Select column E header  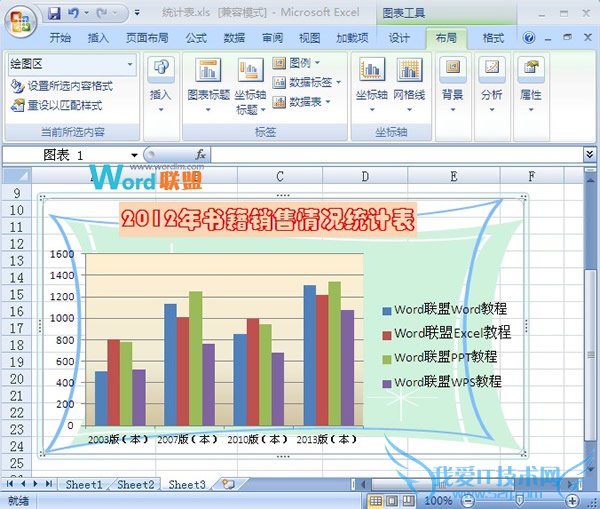[454, 176]
